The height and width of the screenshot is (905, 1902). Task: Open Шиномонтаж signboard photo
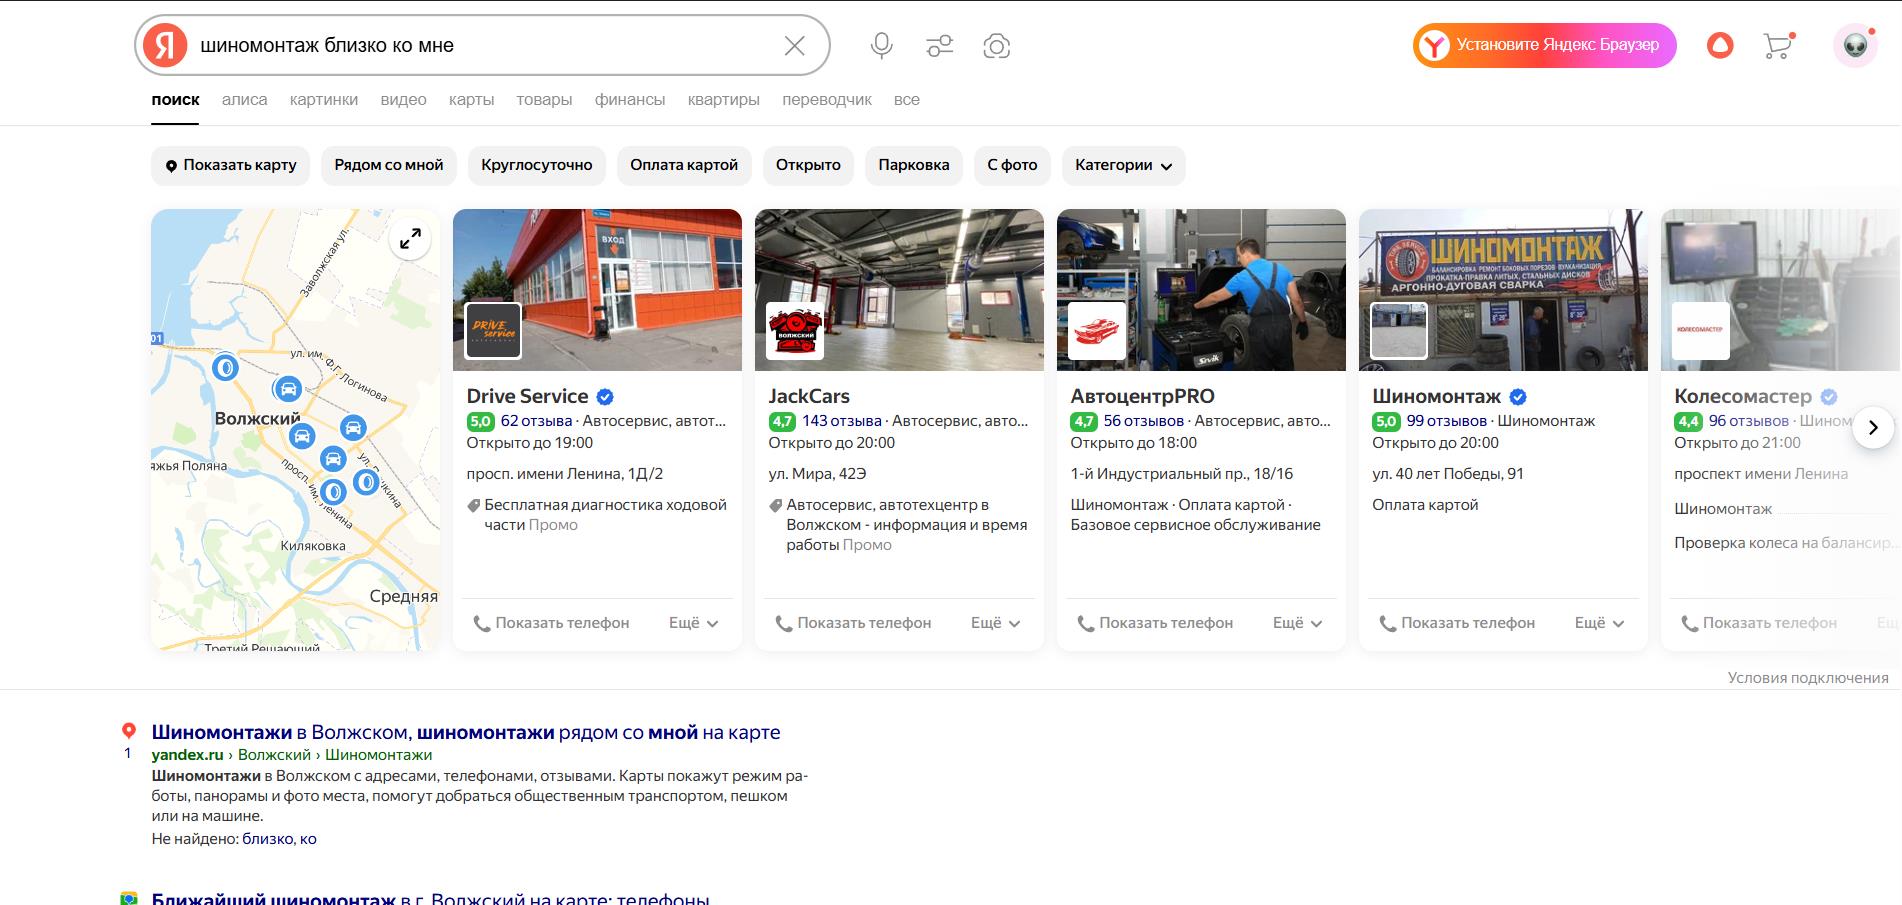[1503, 290]
